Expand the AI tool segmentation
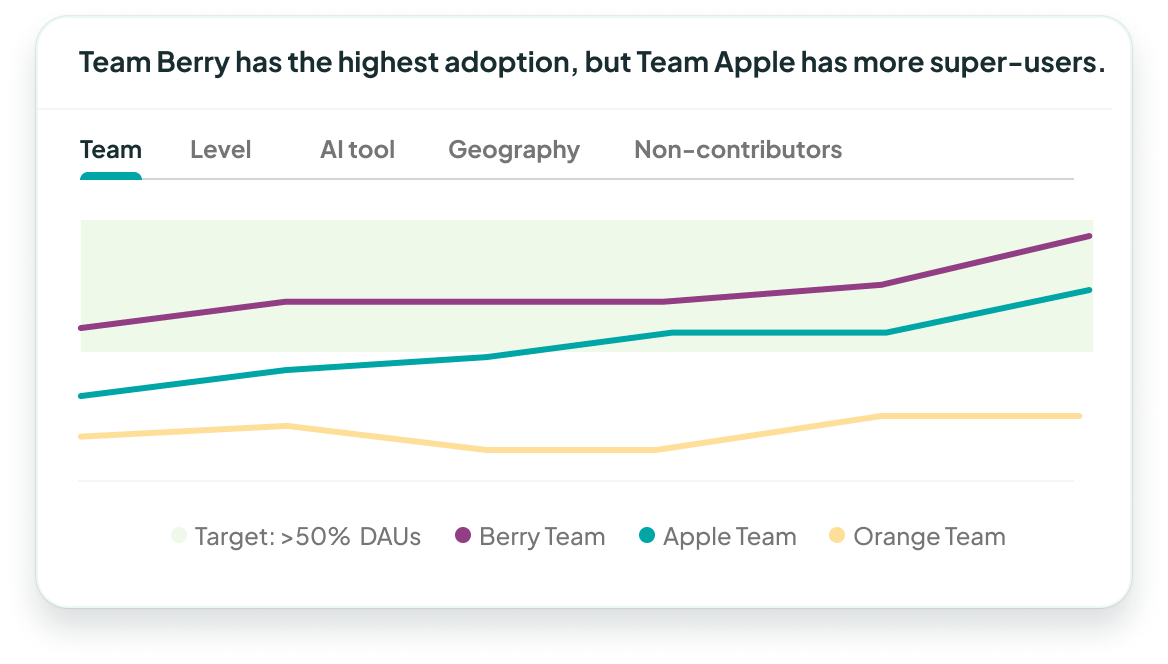1168x664 pixels. point(357,149)
